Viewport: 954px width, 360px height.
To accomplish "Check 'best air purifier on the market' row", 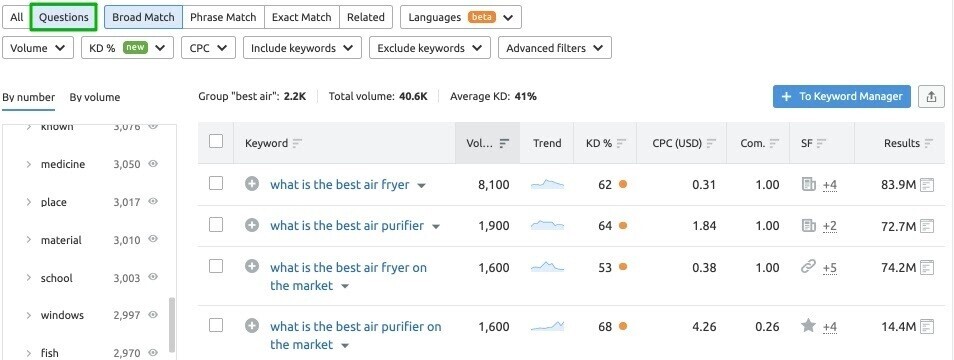I will [x=216, y=326].
